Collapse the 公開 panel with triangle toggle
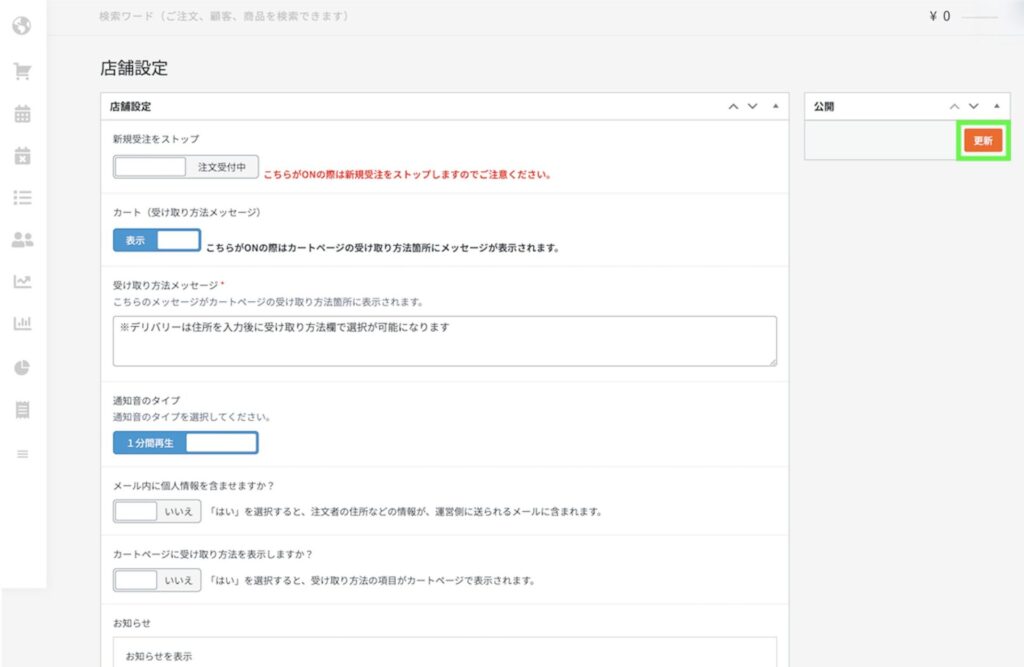The height and width of the screenshot is (667, 1024). click(995, 106)
